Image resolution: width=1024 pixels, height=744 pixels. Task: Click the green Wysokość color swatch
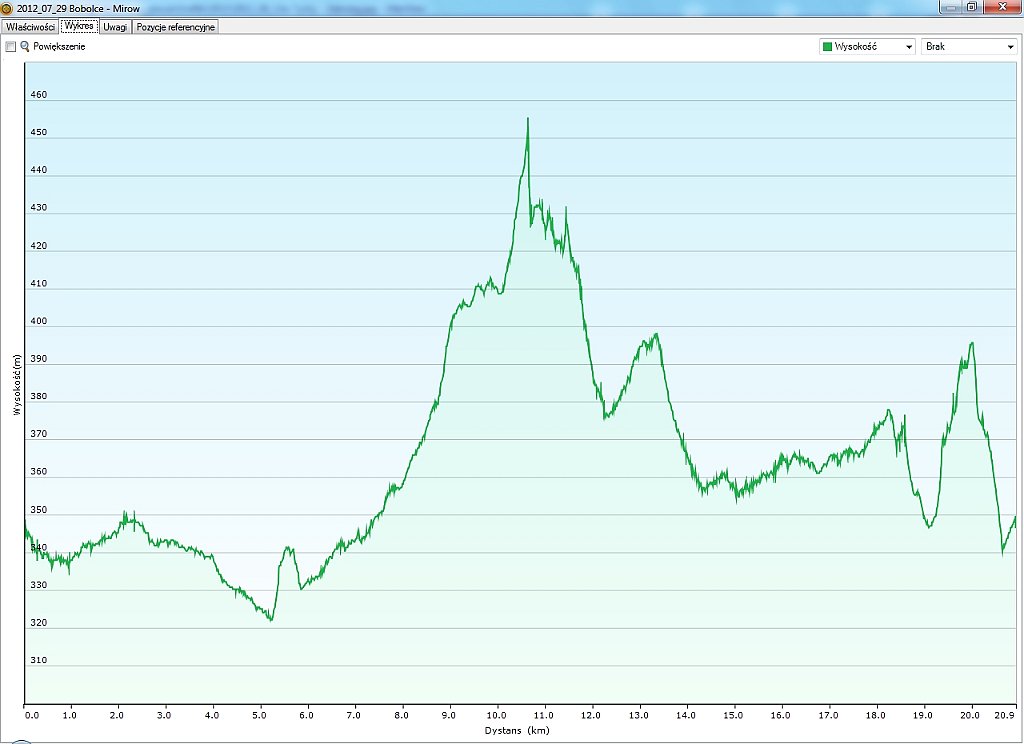827,47
